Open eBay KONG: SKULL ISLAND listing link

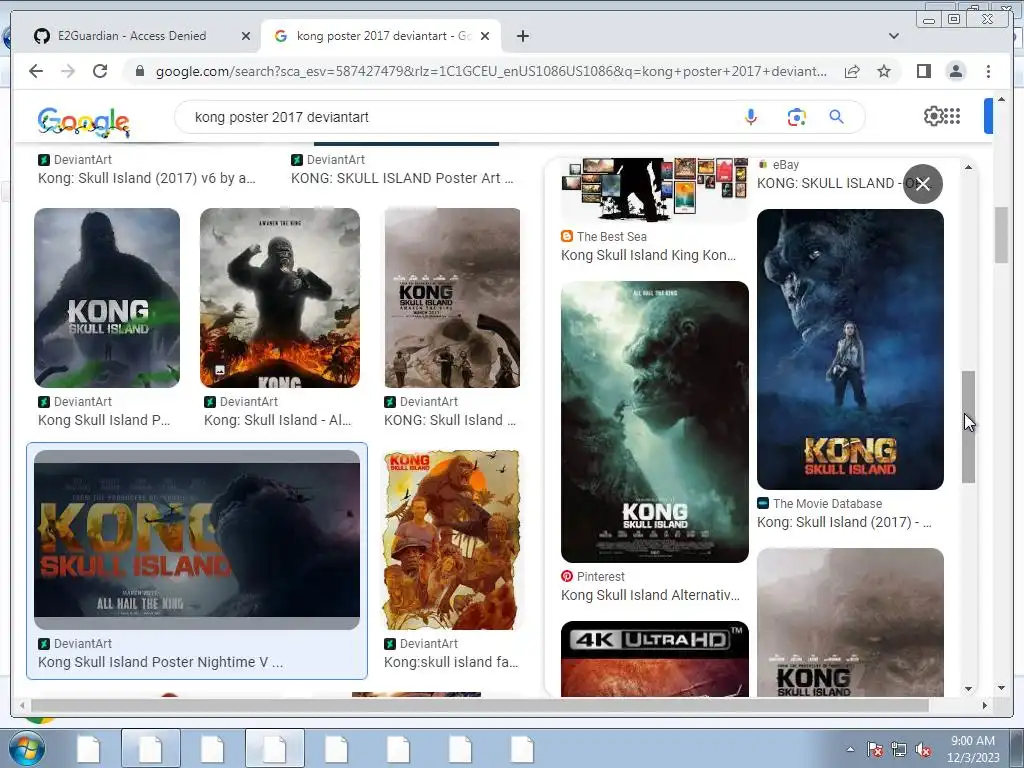[x=829, y=183]
